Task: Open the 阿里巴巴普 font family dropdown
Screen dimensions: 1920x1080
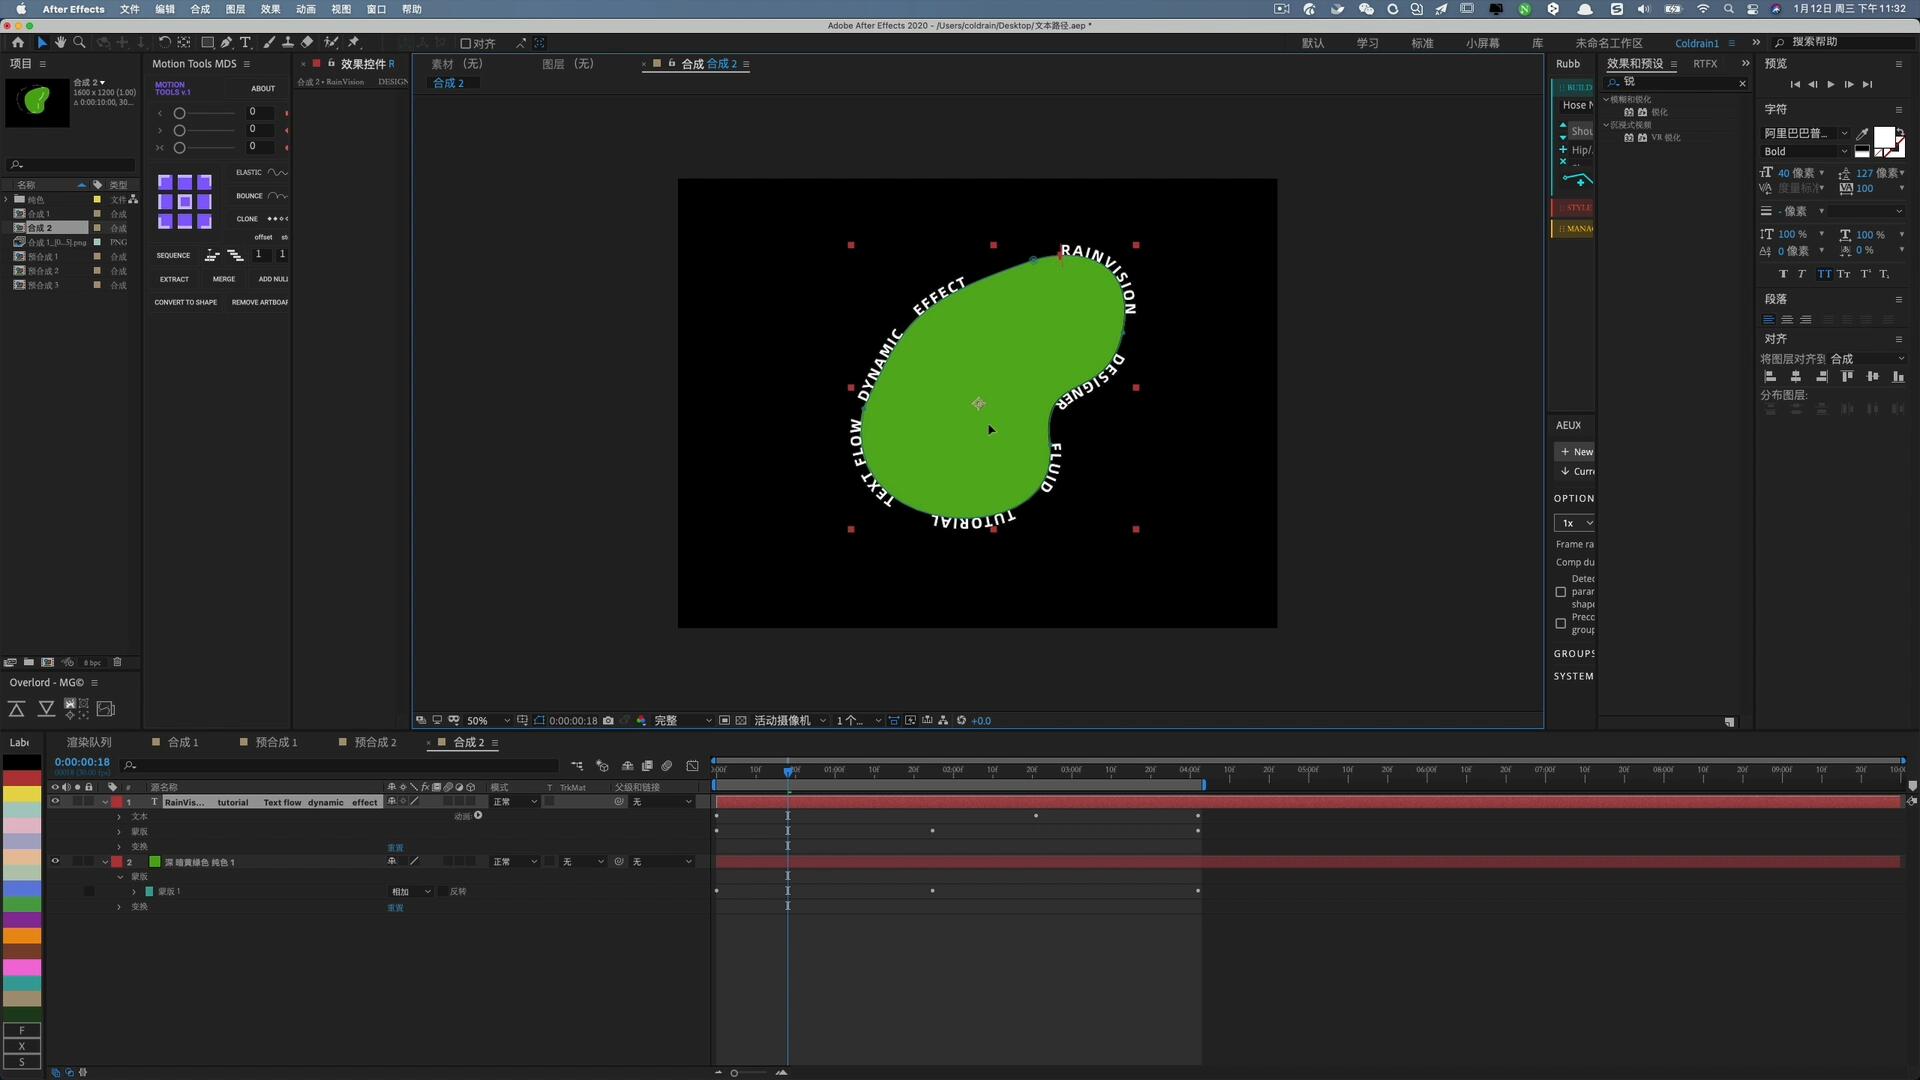Action: (x=1805, y=133)
